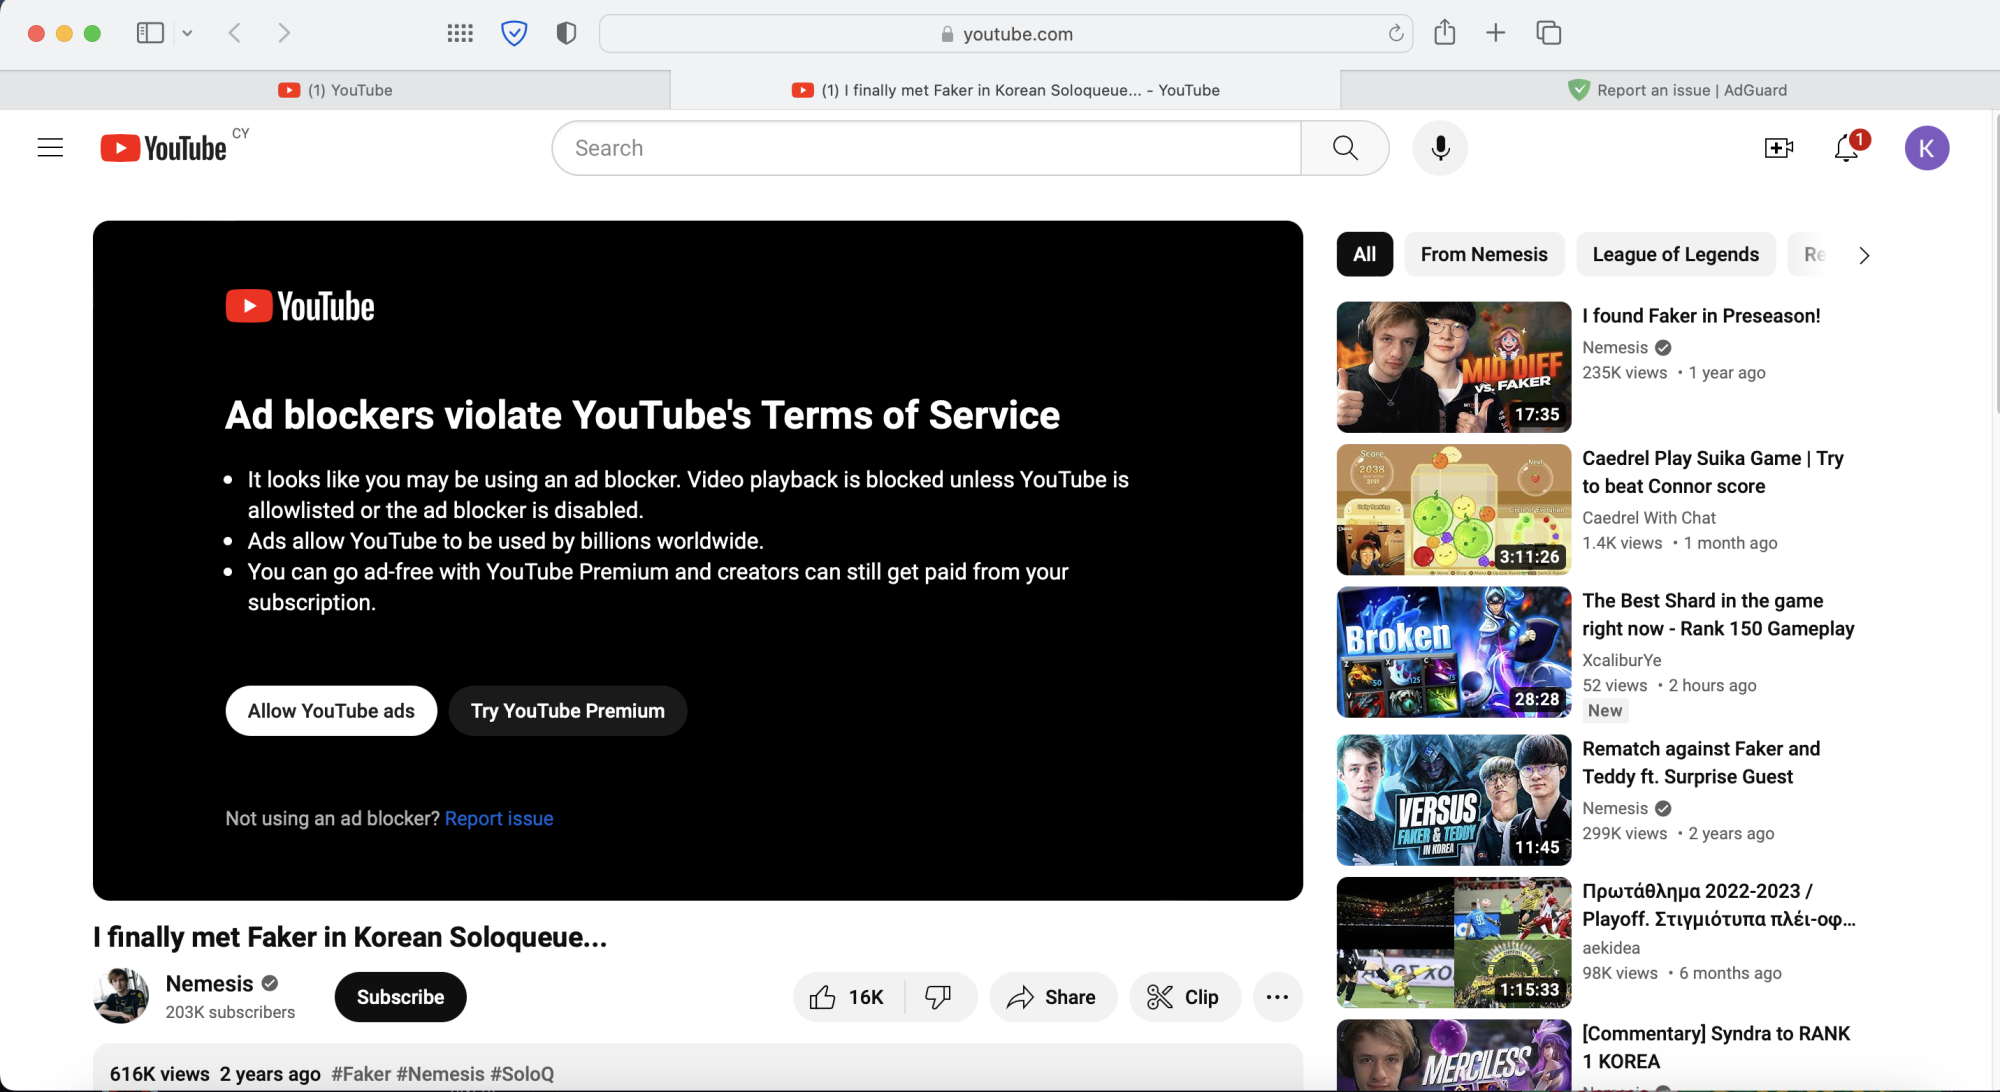Switch to the Report an issue AdGuard tab
This screenshot has height=1092, width=2000.
[x=1676, y=89]
